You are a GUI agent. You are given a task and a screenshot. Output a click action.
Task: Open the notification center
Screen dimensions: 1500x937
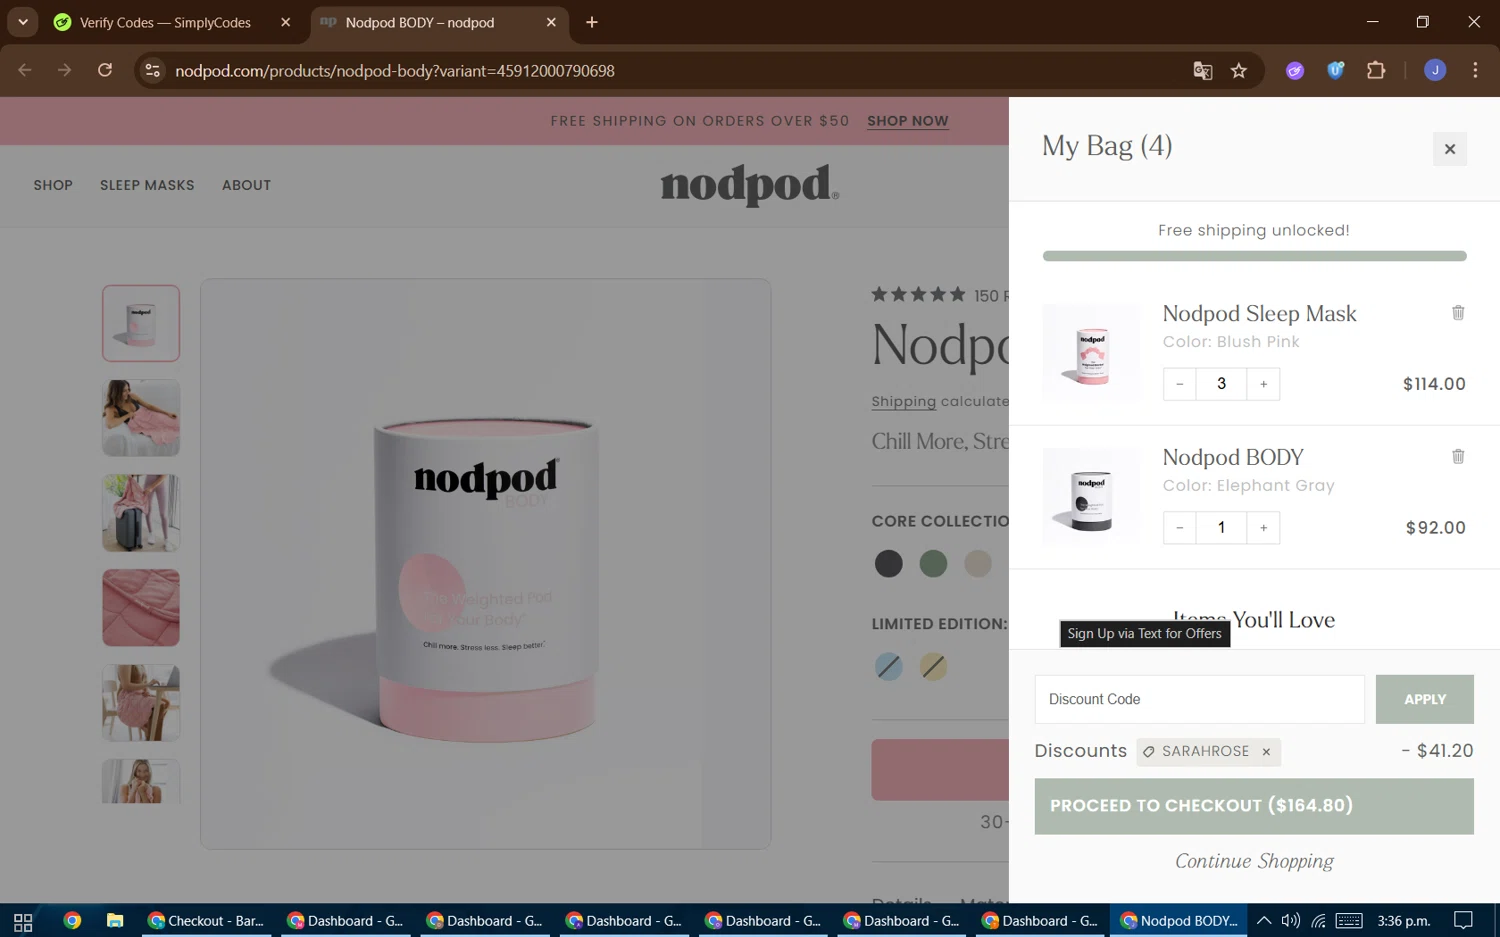1463,921
